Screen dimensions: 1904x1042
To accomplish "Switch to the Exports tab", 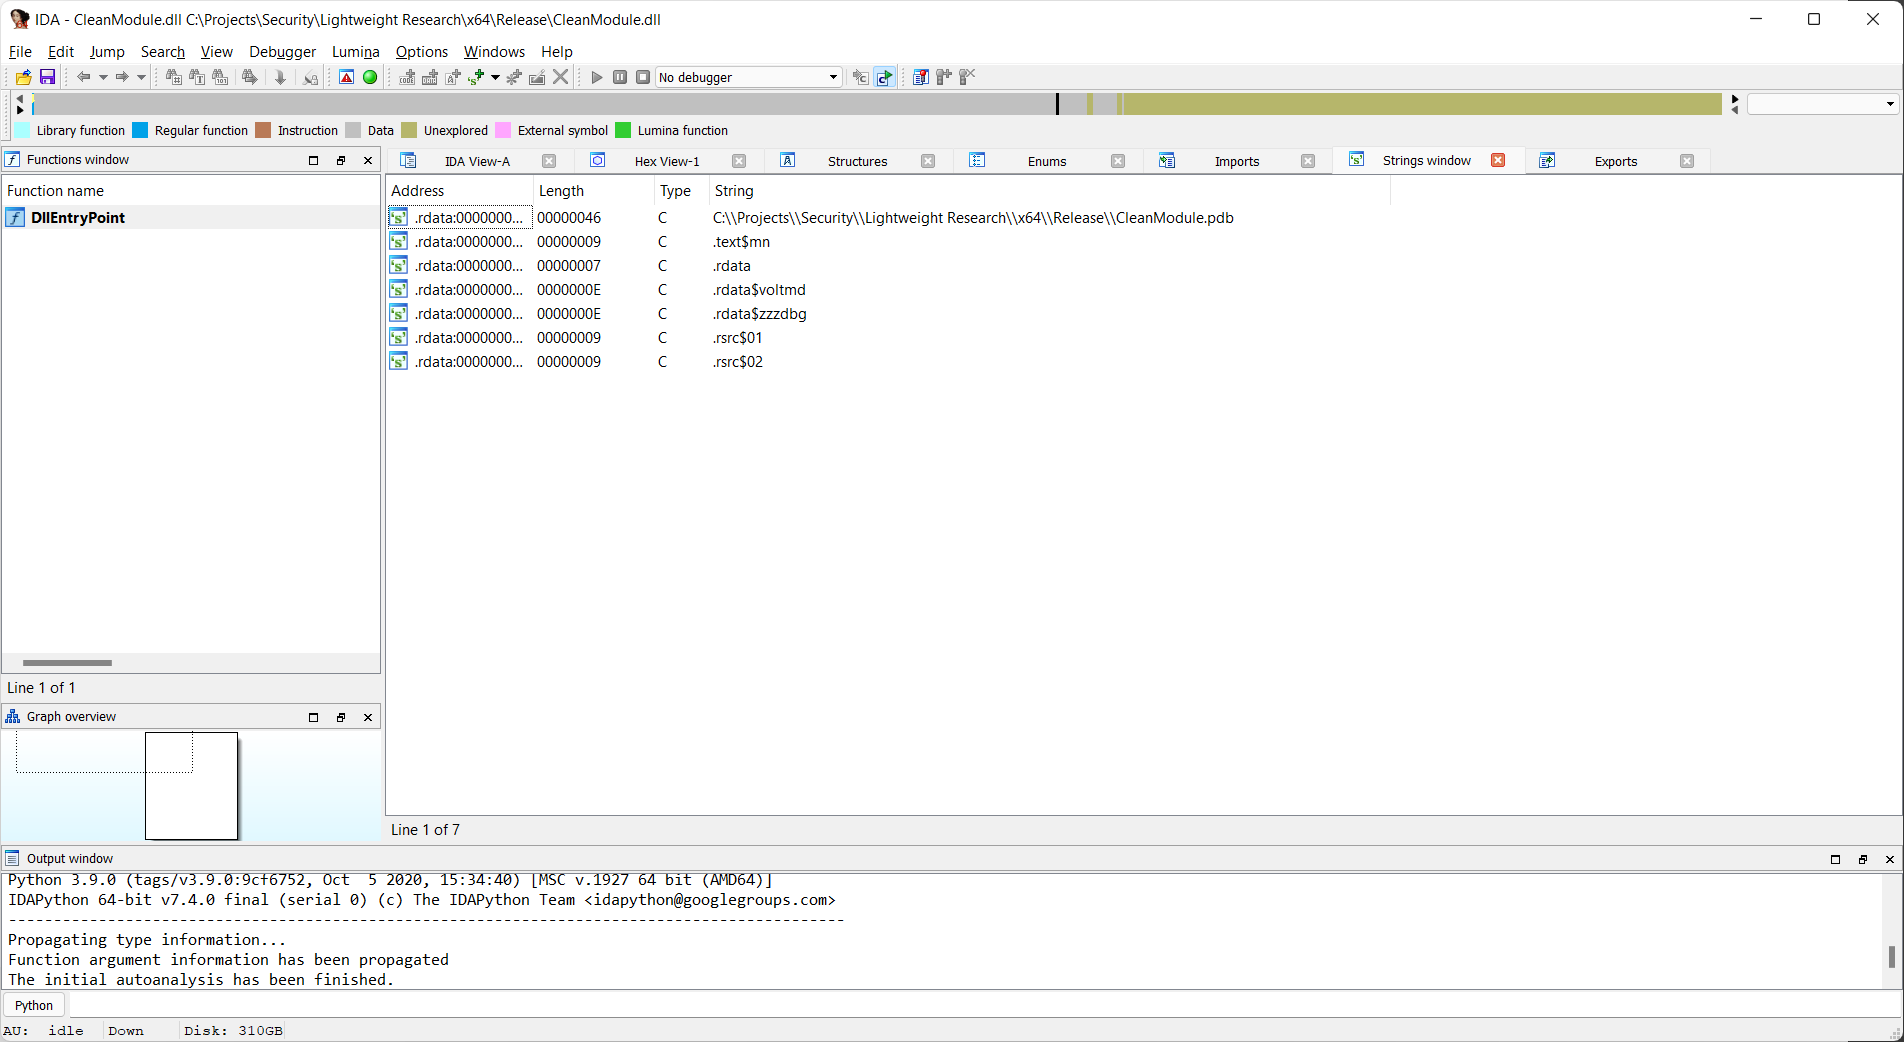I will pyautogui.click(x=1616, y=161).
